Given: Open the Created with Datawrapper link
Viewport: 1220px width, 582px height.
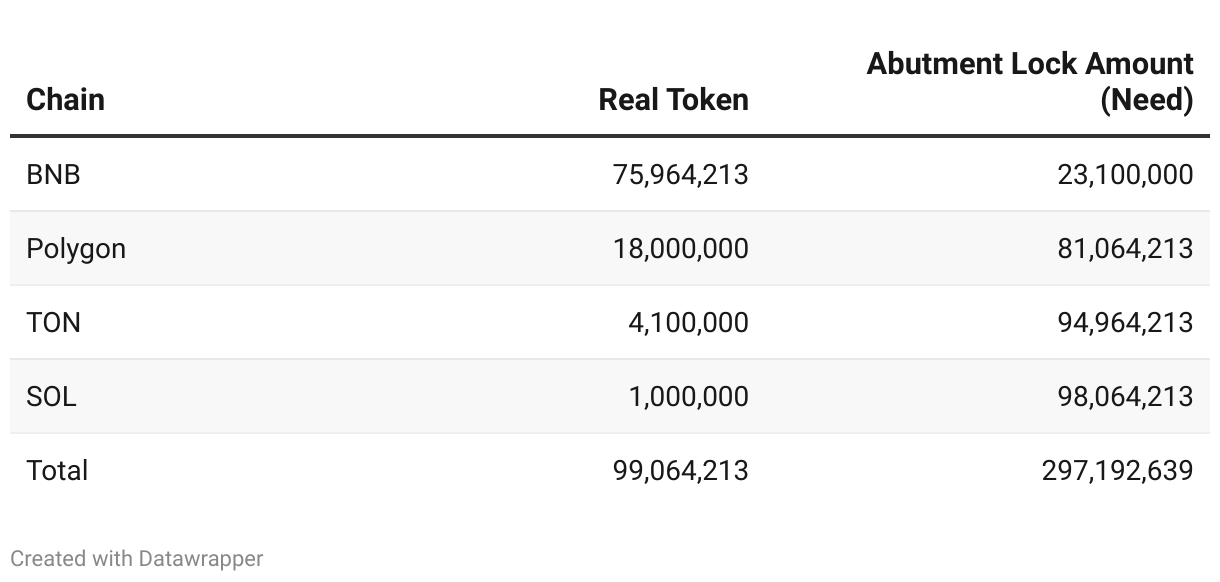Looking at the screenshot, I should coord(137,559).
